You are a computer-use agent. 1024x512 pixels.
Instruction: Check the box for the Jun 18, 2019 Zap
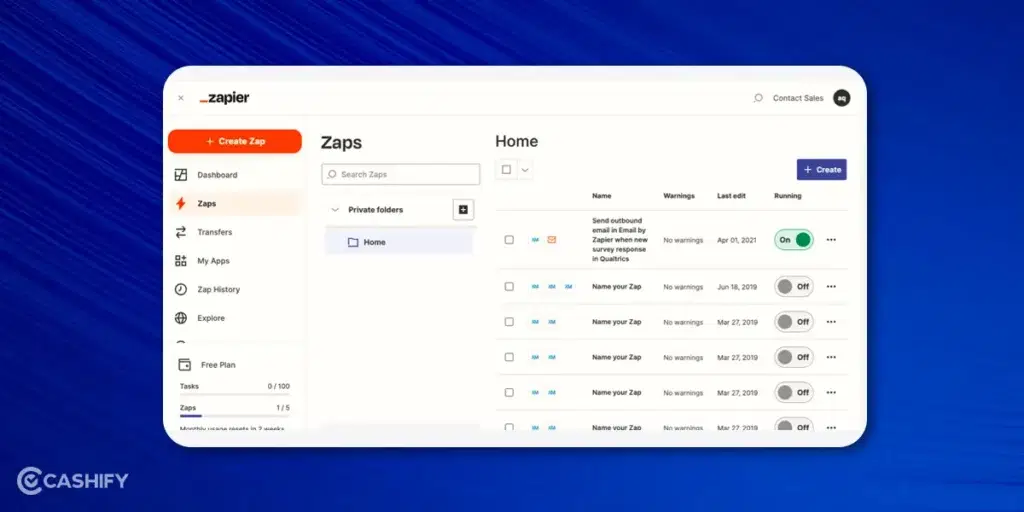509,287
